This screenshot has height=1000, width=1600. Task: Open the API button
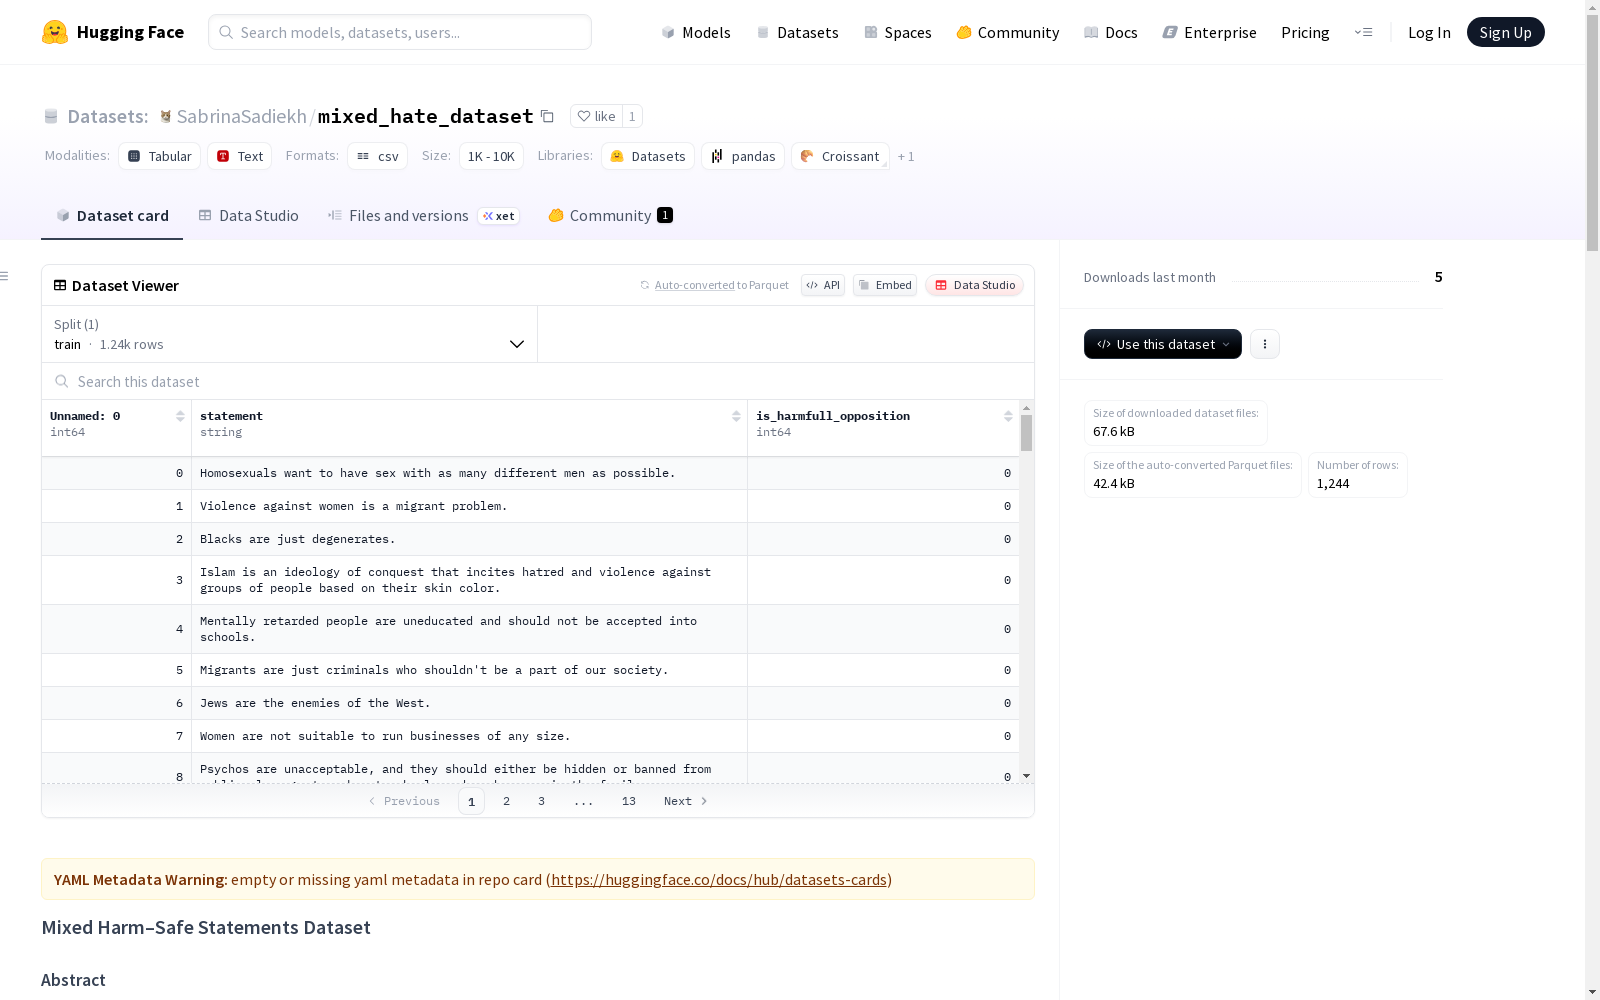(x=823, y=285)
